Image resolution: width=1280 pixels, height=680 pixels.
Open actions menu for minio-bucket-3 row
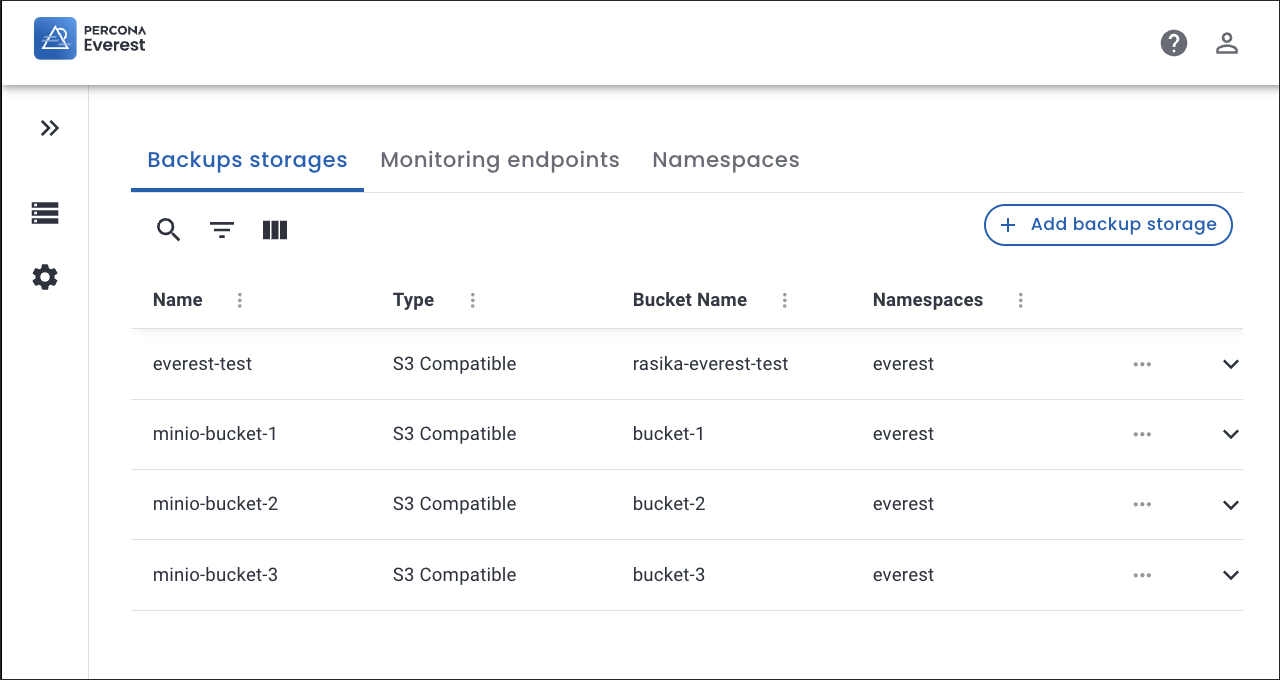1142,575
